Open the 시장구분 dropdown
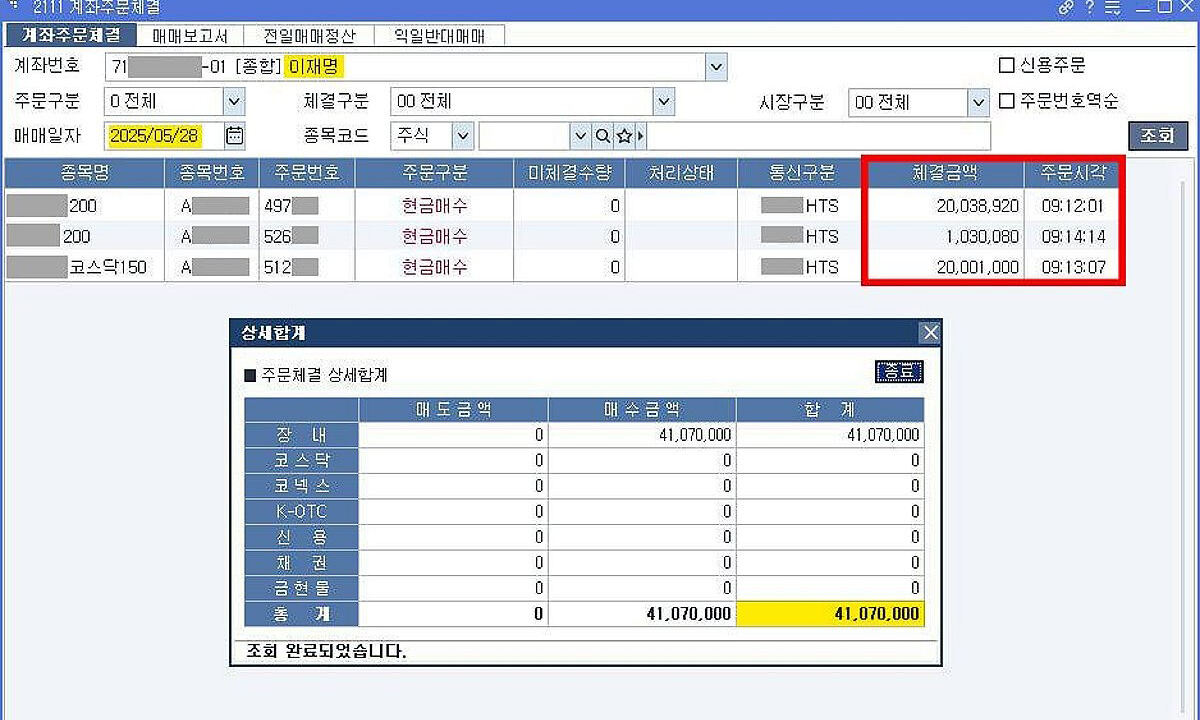Viewport: 1200px width, 720px height. coord(977,102)
